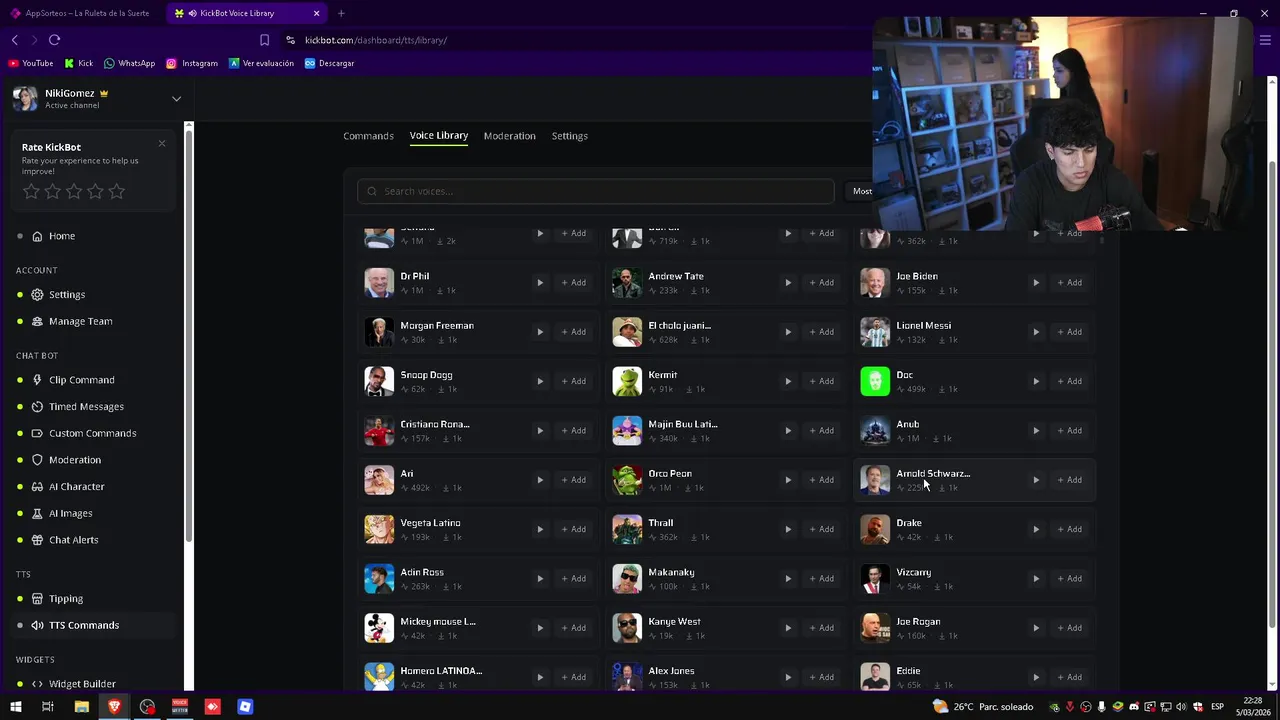Screen dimensions: 1280x720
Task: Open Kick bookmark
Action: (79, 63)
